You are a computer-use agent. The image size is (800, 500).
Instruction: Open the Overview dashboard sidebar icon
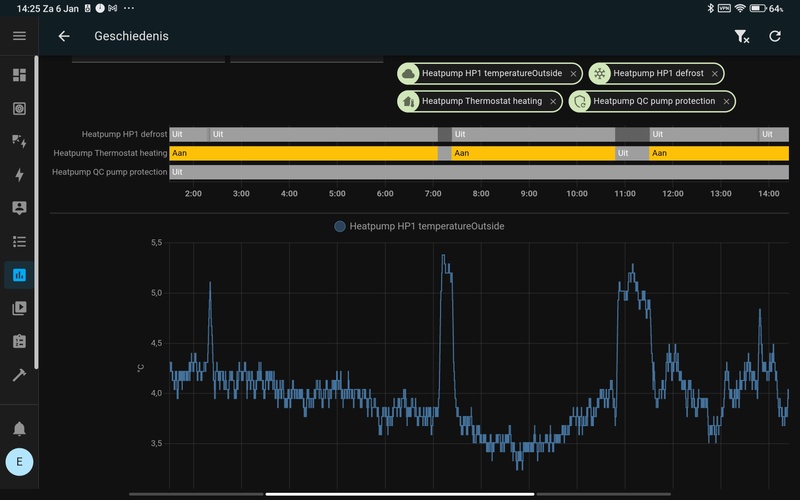coord(19,75)
